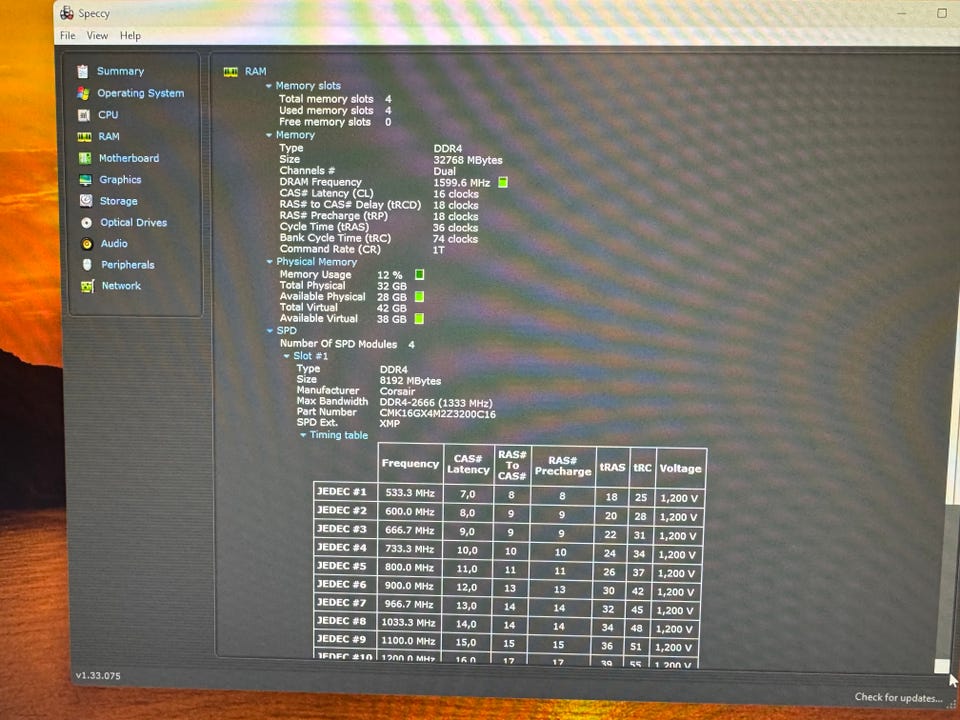Viewport: 960px width, 720px height.
Task: Open the Audio speaker icon
Action: [88, 244]
